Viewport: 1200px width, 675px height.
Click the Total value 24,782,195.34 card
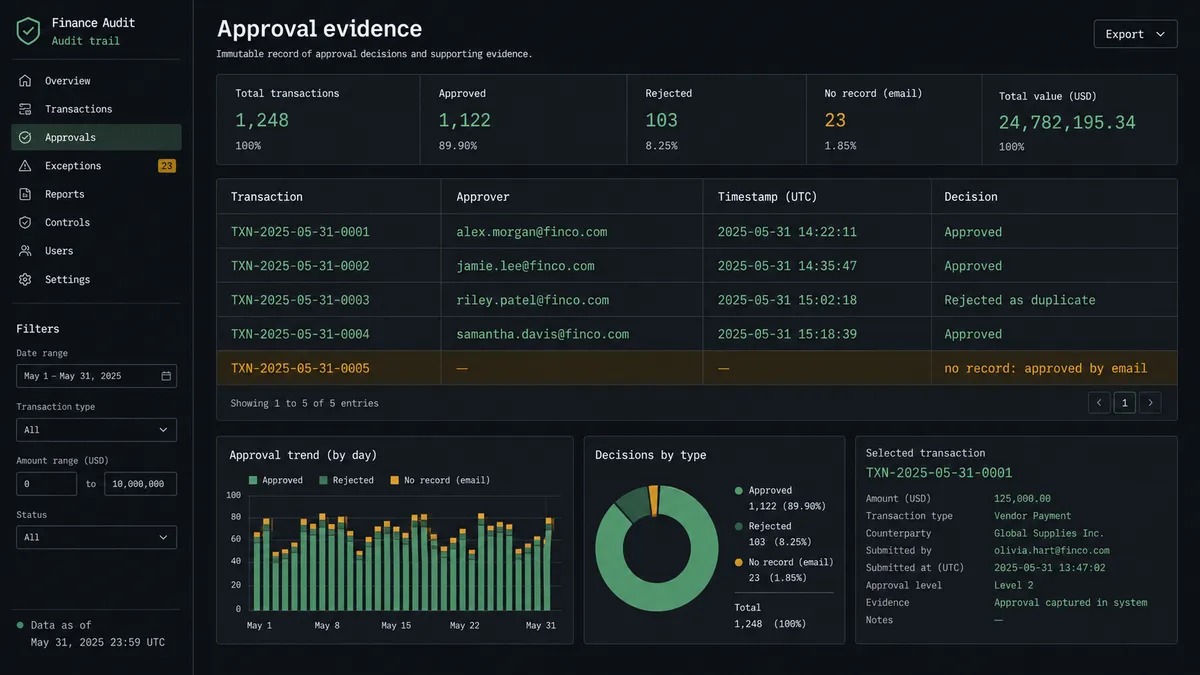1080,119
